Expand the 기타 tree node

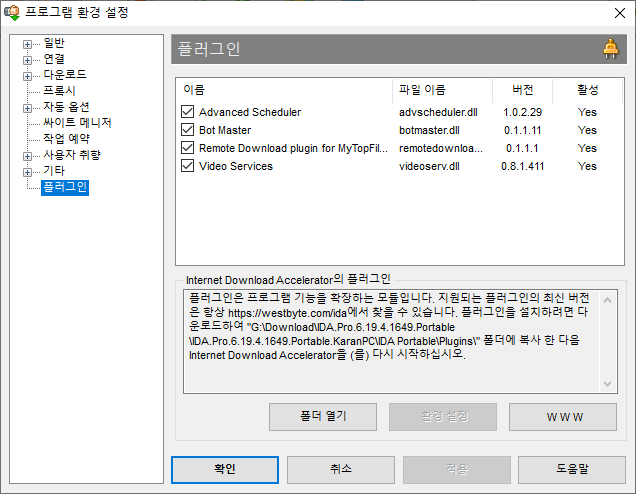(x=27, y=172)
